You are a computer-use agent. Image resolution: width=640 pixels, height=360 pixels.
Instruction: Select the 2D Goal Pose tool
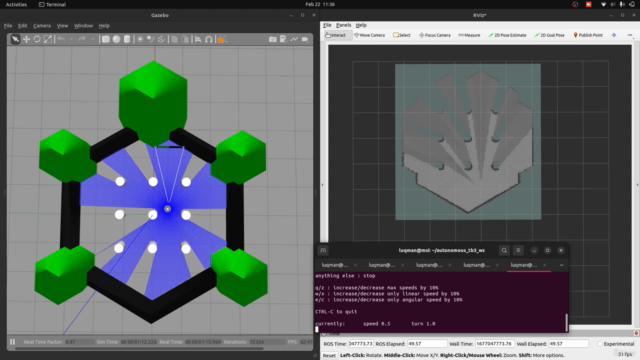pos(549,35)
